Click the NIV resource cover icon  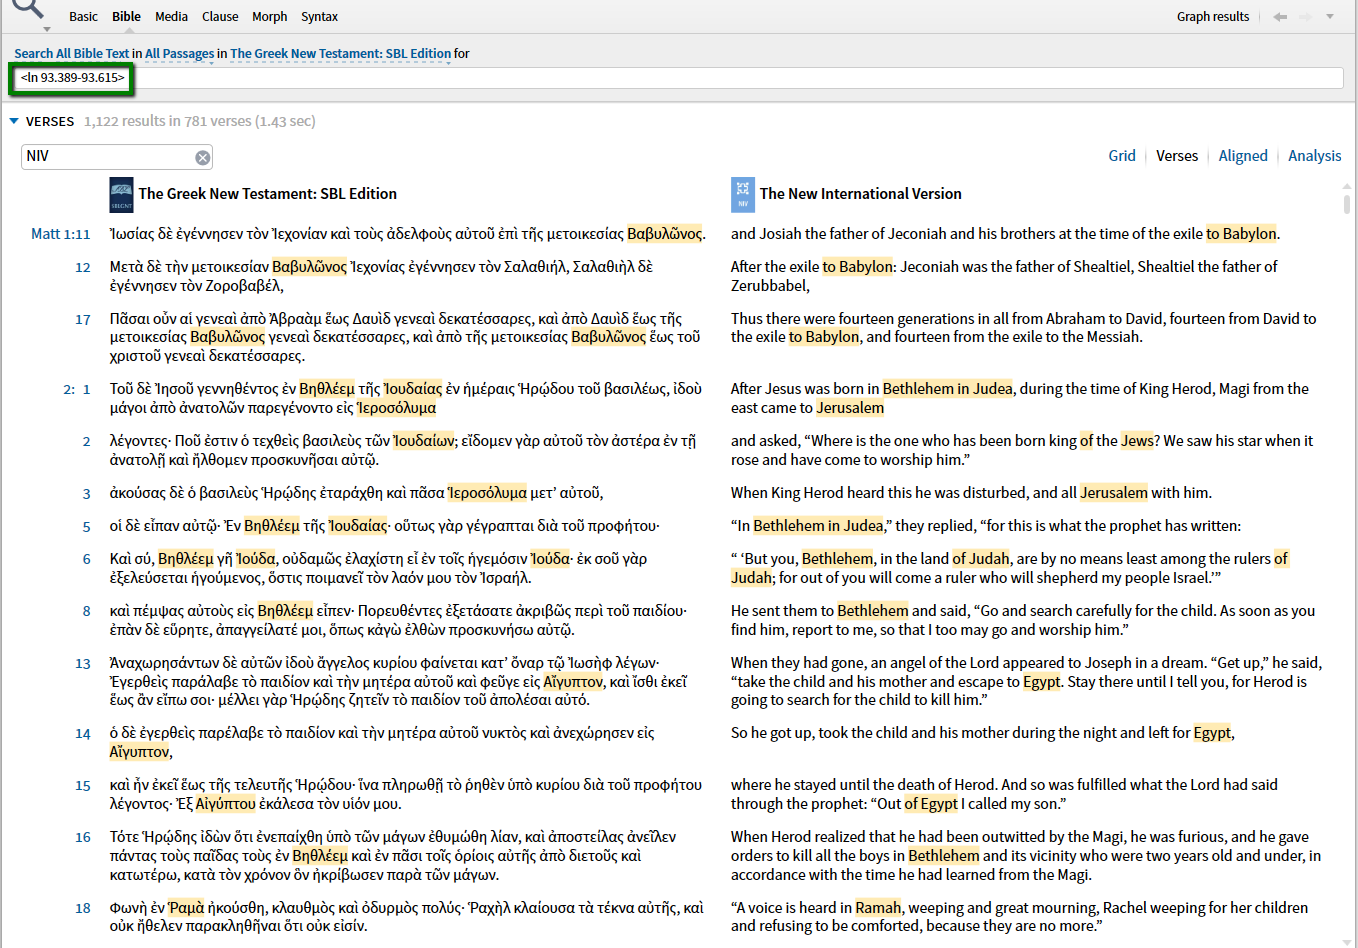click(x=742, y=194)
